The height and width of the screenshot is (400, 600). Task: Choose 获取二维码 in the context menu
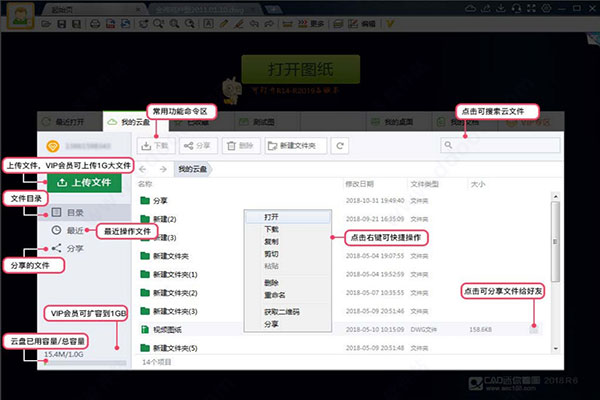(x=288, y=312)
